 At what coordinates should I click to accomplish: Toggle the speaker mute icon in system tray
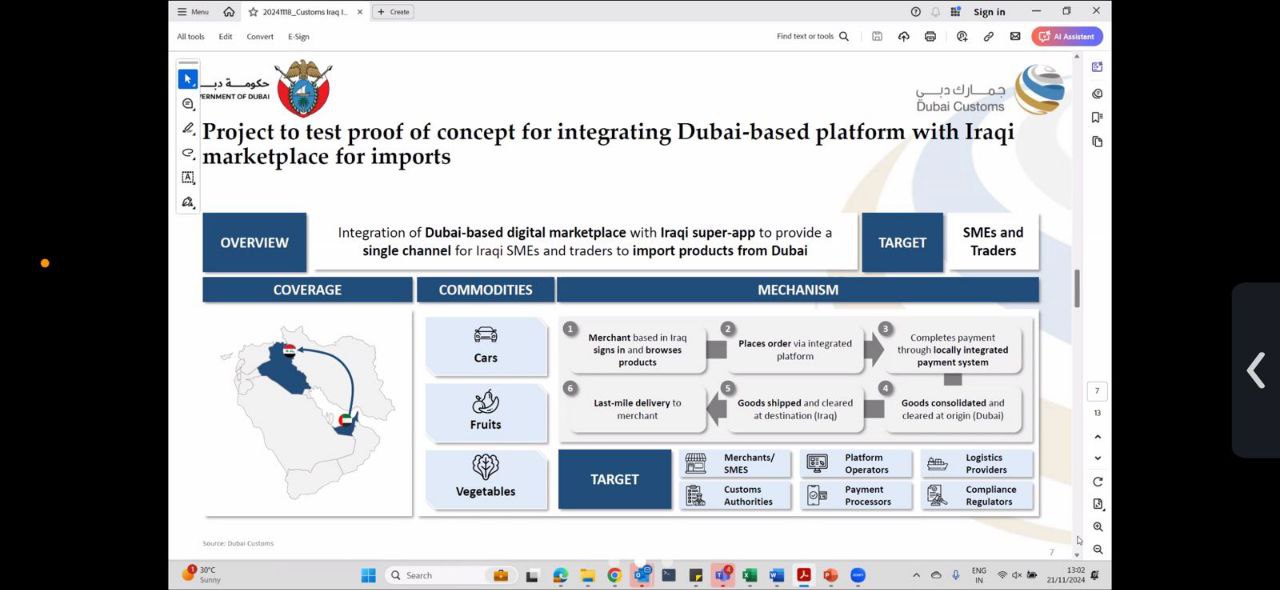click(x=1017, y=575)
